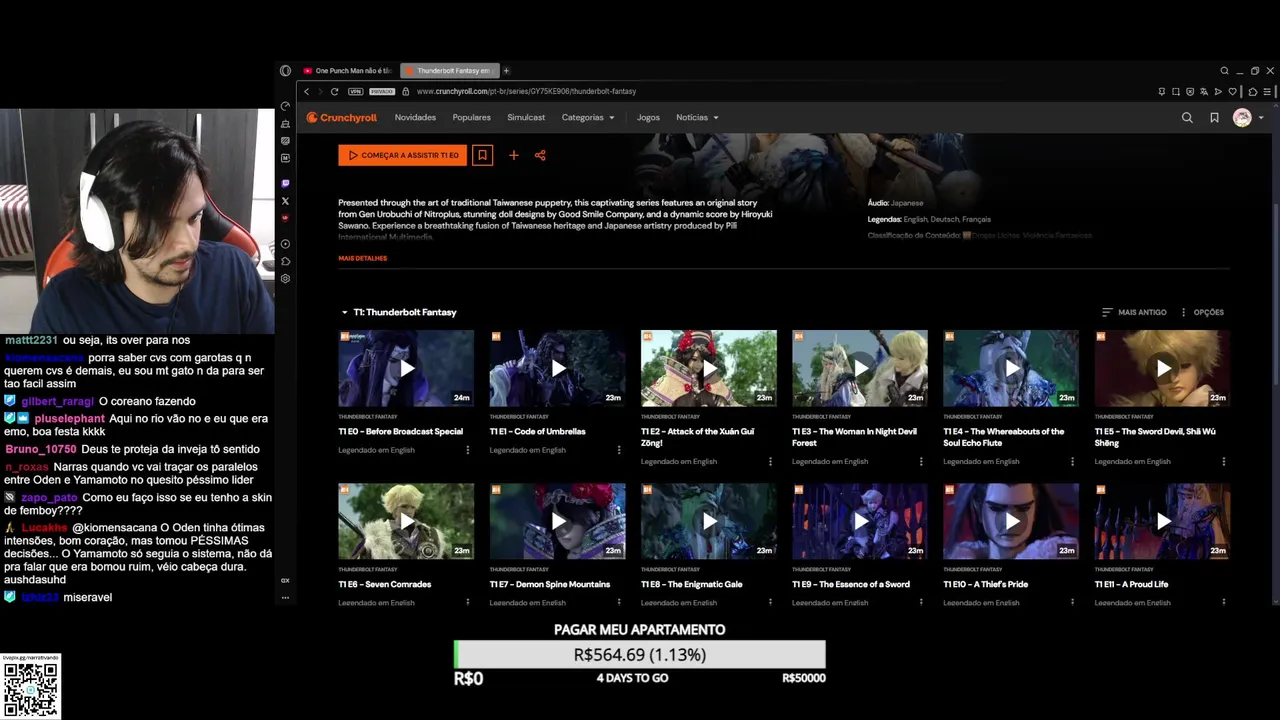
Task: Open E3 The Woman in Night Devil Forest title
Action: [x=854, y=437]
